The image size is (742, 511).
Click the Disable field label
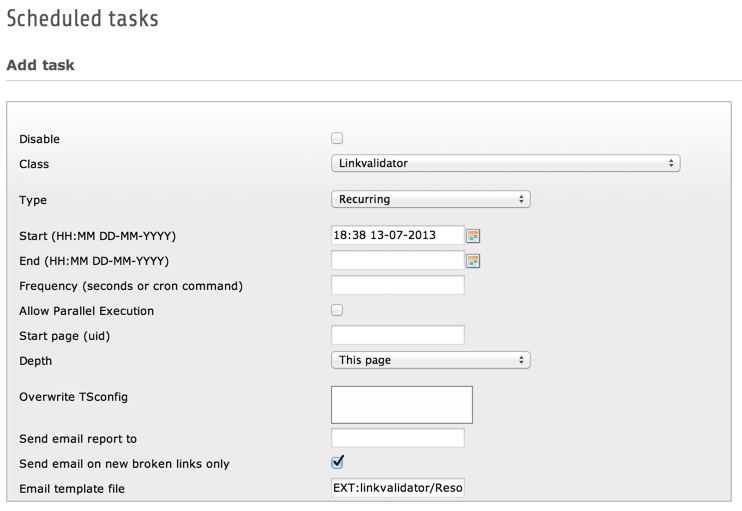point(40,139)
